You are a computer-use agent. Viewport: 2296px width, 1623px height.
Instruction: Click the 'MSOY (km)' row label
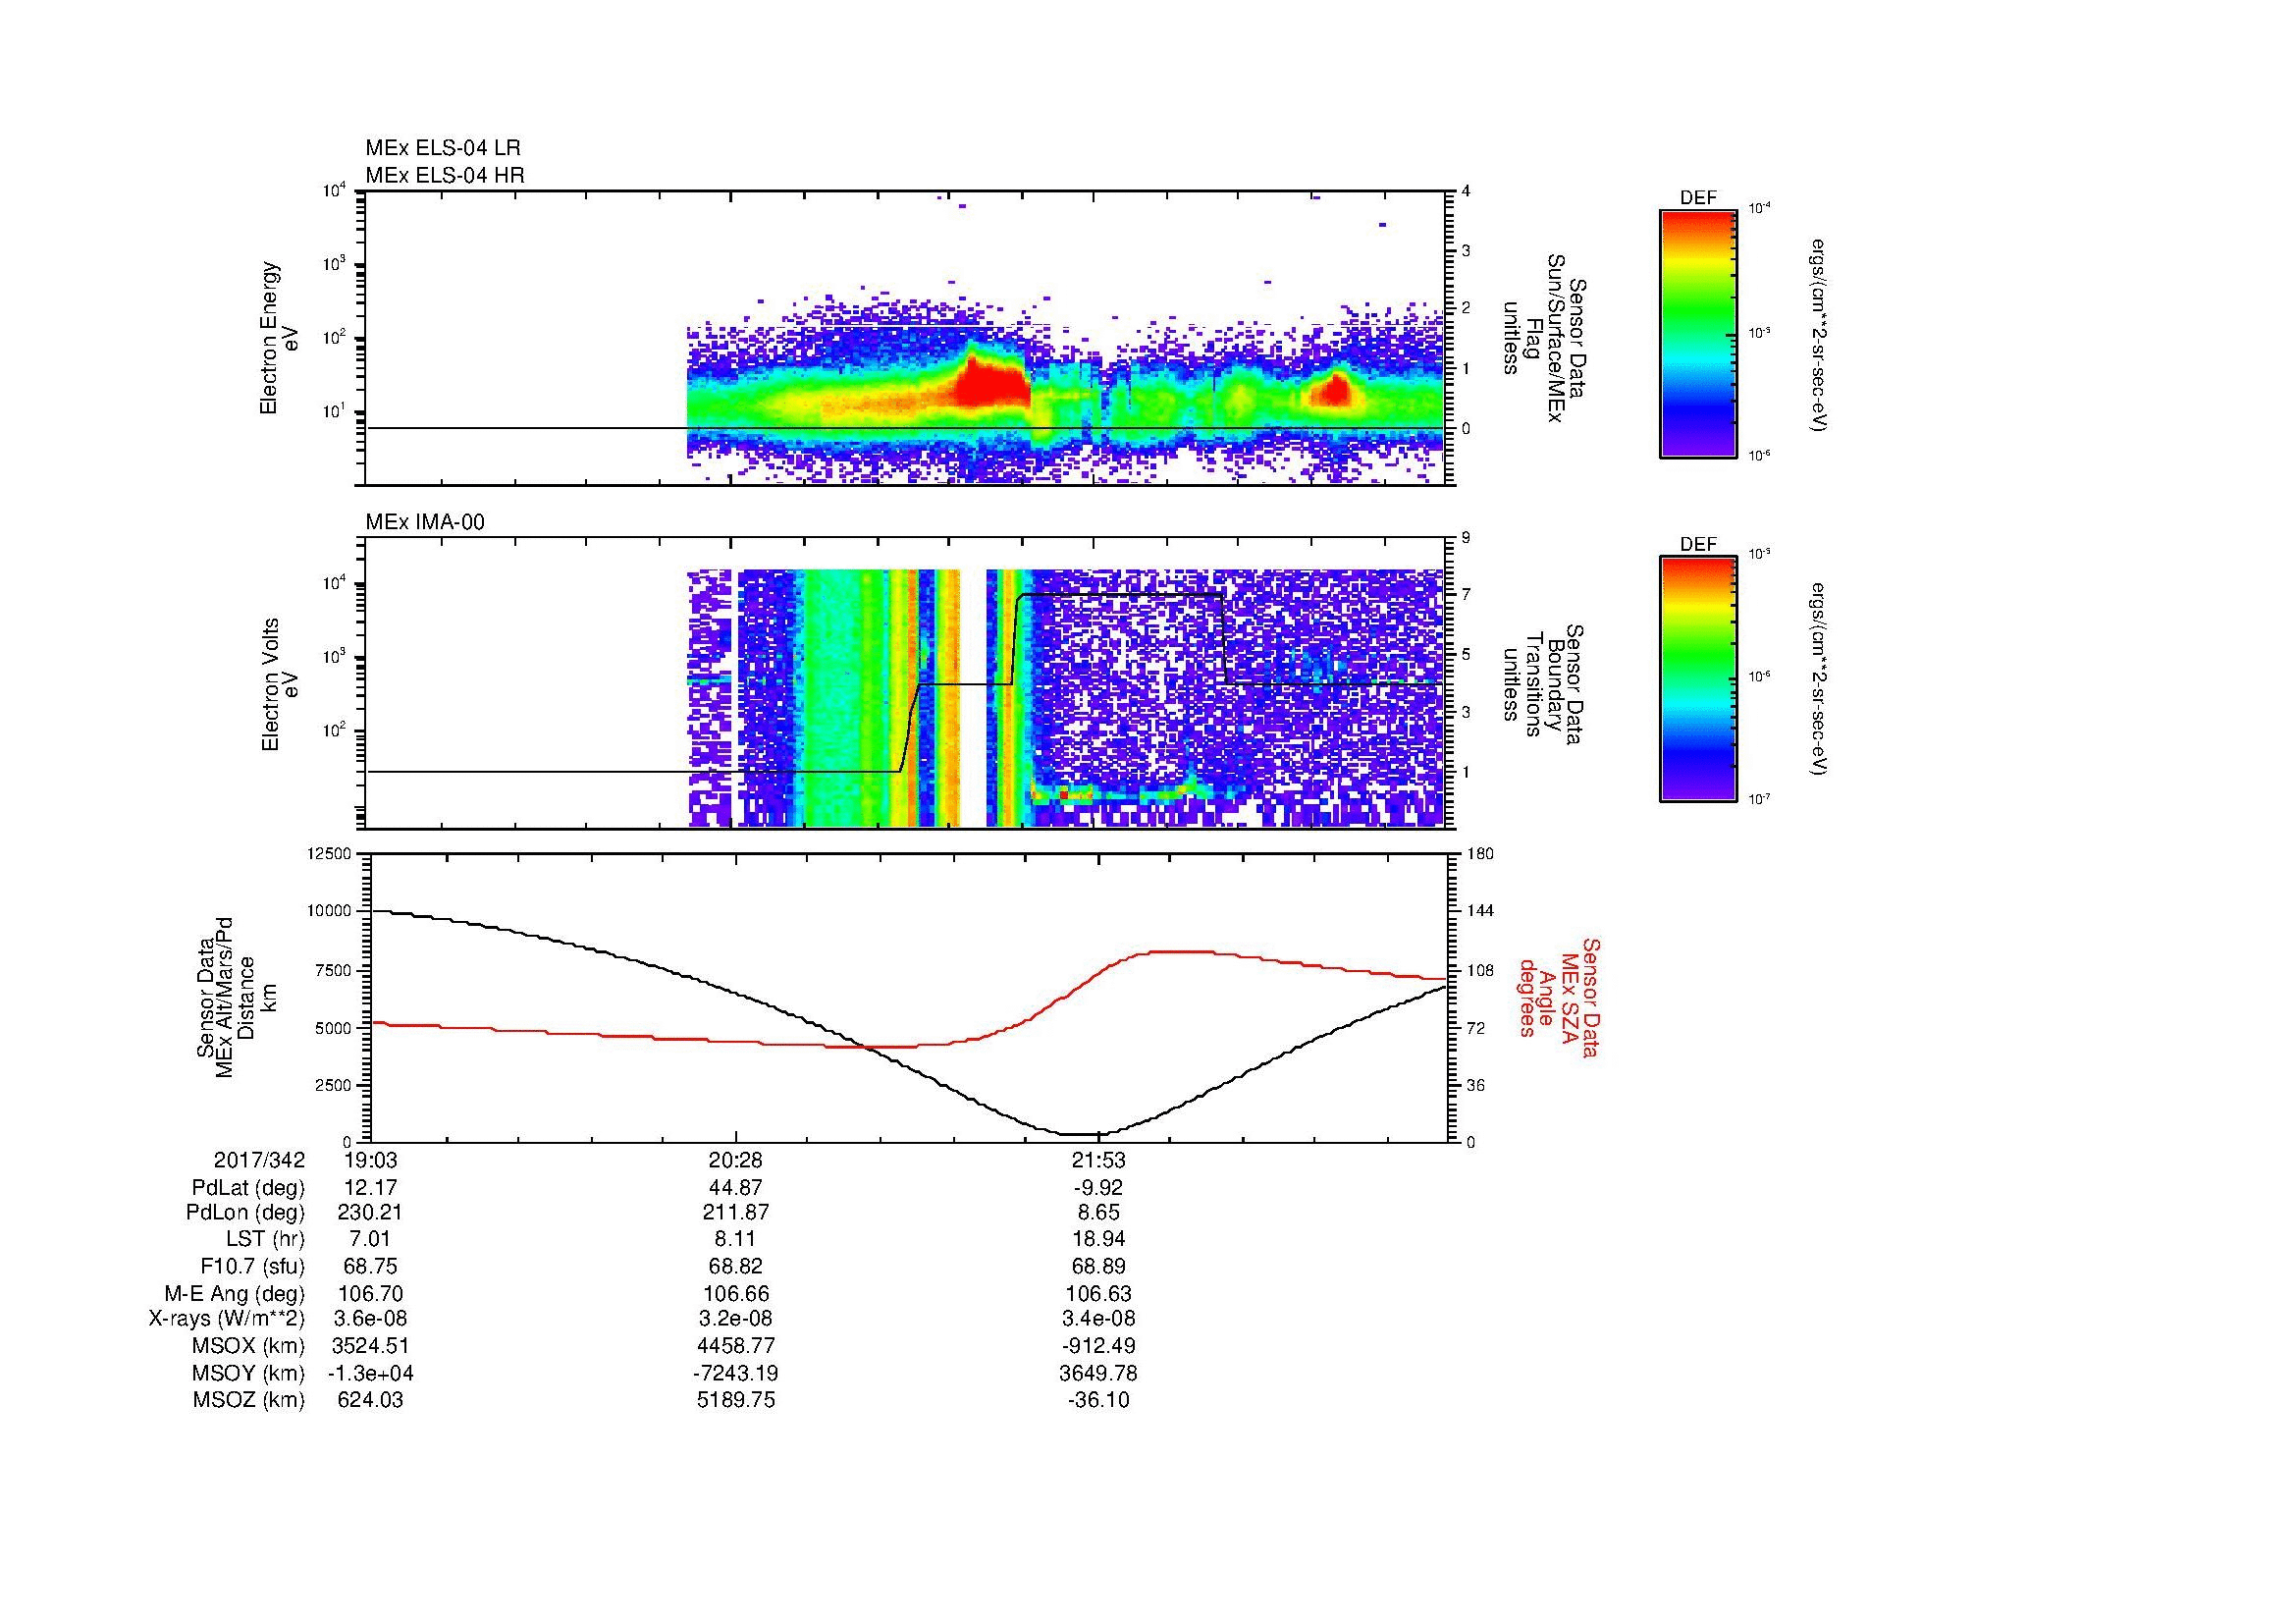pyautogui.click(x=248, y=1373)
